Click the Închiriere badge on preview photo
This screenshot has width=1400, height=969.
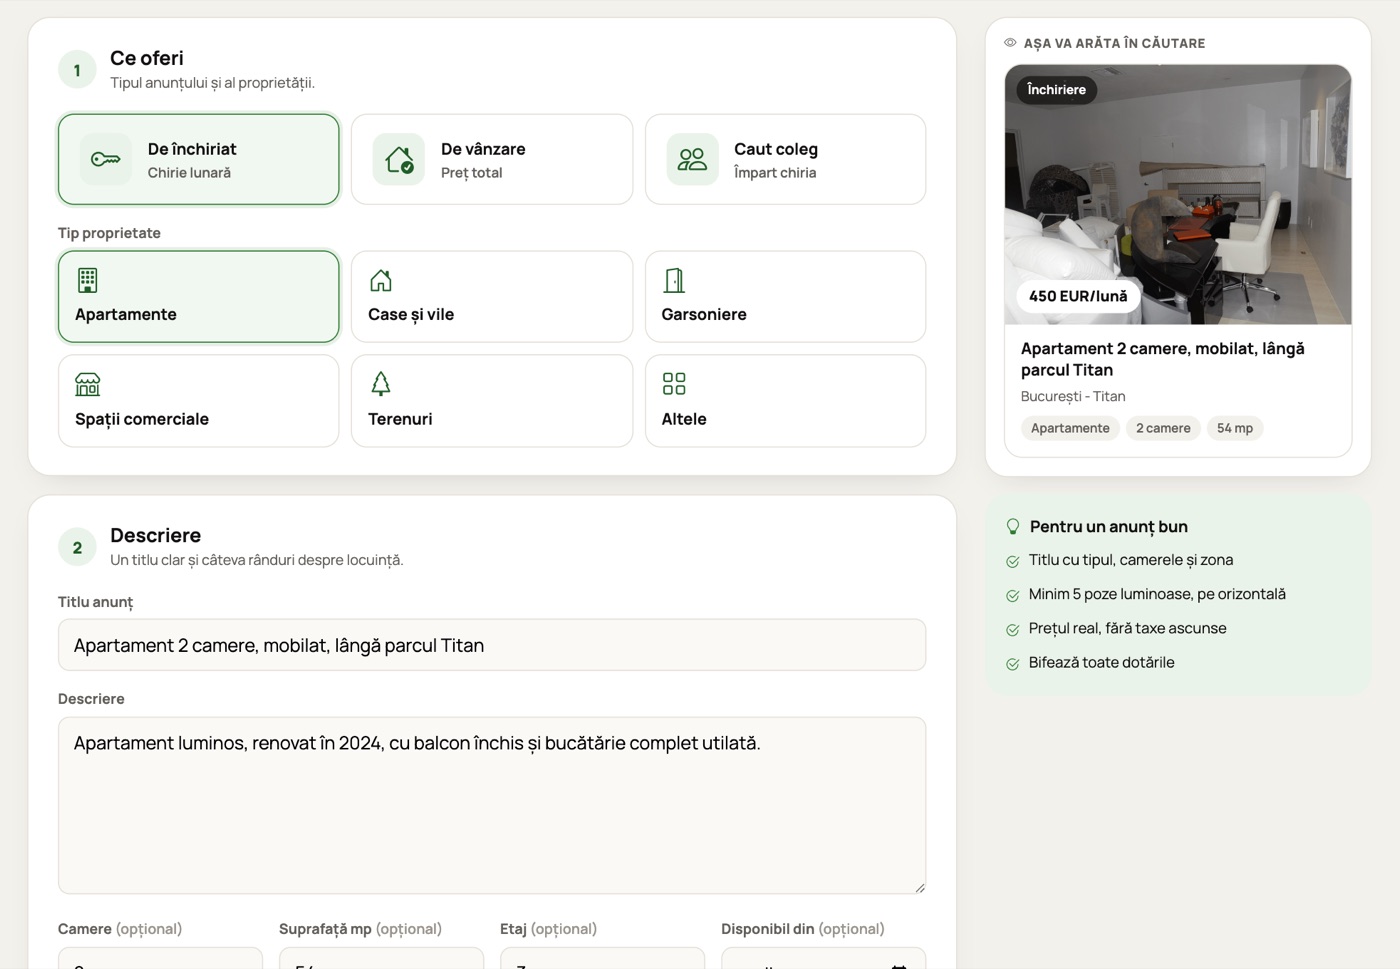(1057, 90)
